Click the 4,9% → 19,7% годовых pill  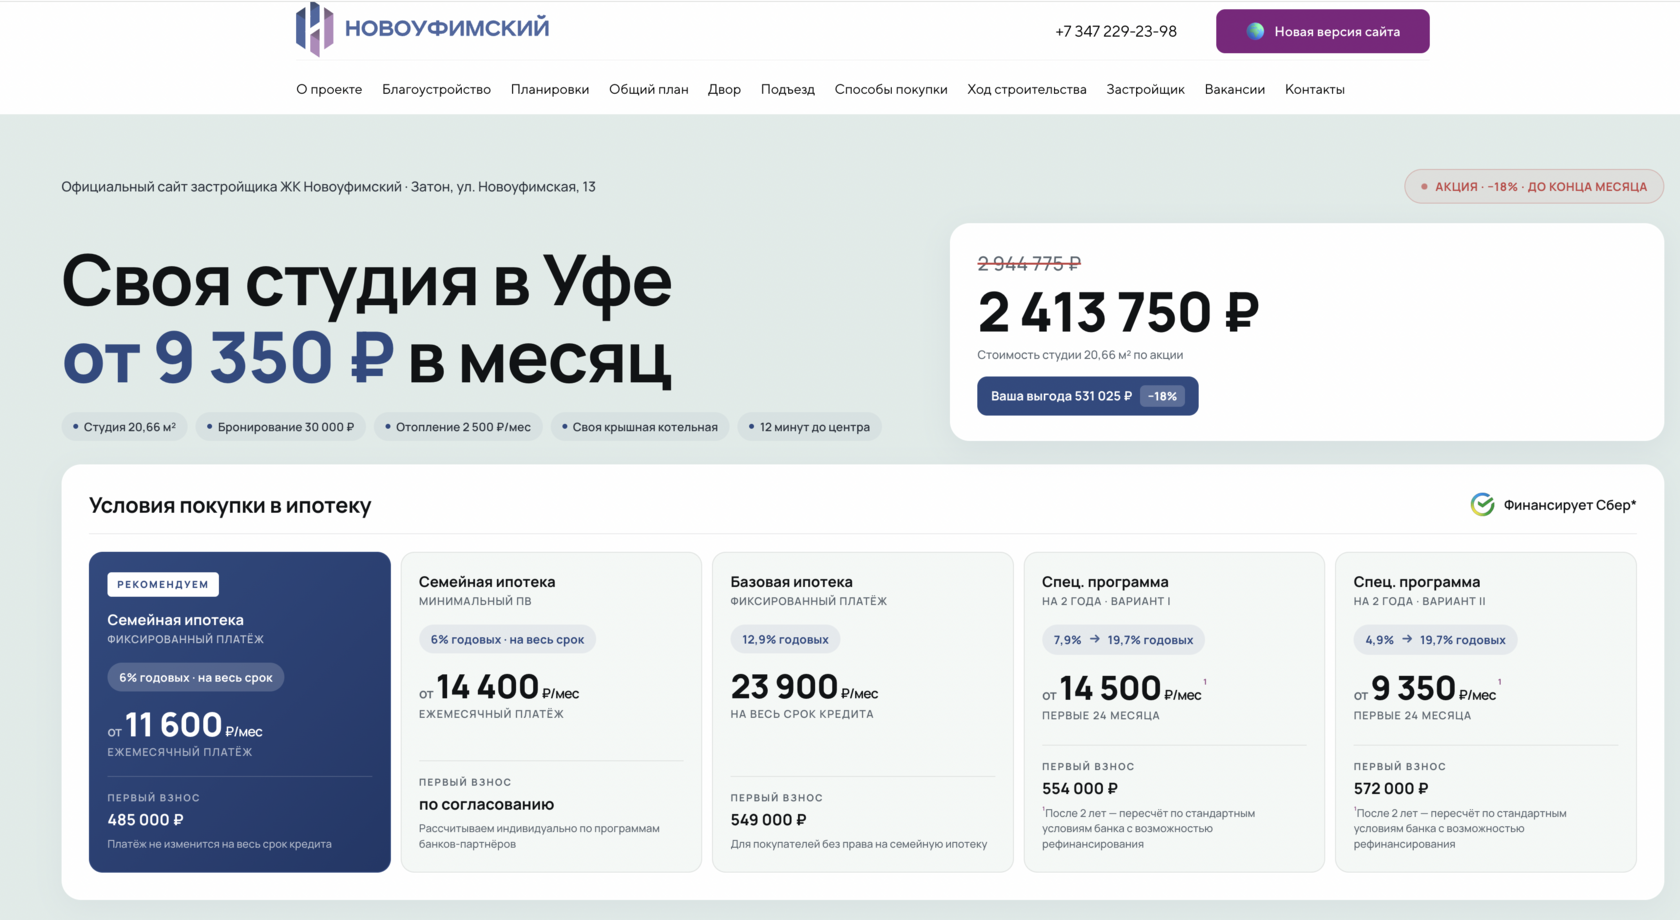pyautogui.click(x=1435, y=639)
